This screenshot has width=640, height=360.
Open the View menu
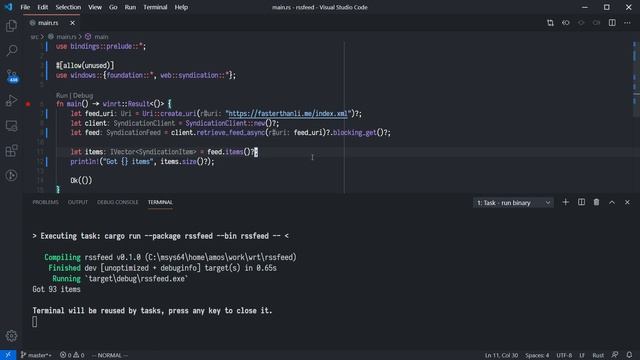coord(95,7)
